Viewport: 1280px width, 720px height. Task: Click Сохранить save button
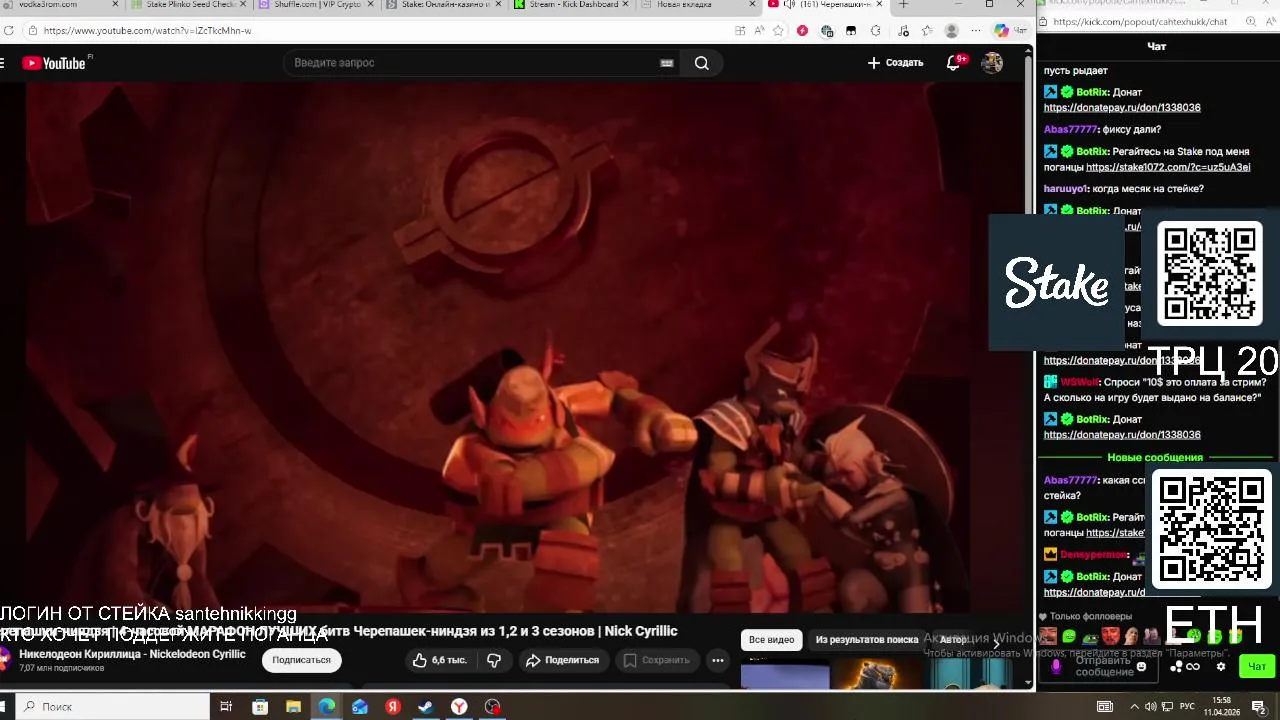pos(656,660)
